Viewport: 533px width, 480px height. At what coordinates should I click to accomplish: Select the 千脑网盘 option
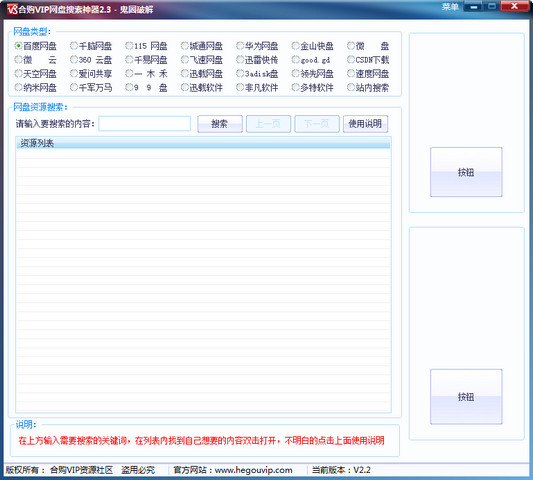[x=91, y=46]
